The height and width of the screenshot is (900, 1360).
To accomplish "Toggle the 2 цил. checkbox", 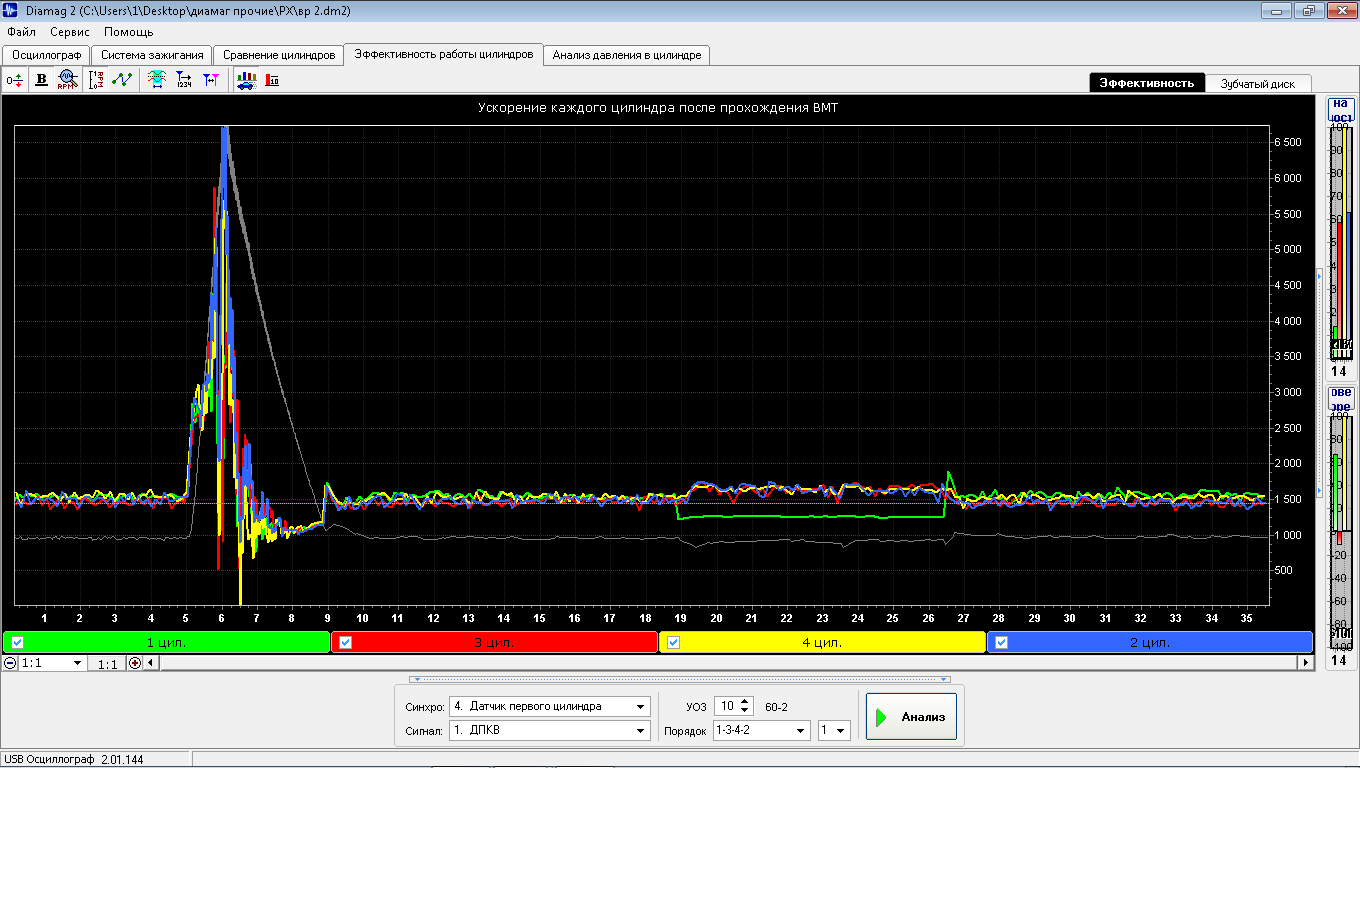I will click(x=1001, y=643).
